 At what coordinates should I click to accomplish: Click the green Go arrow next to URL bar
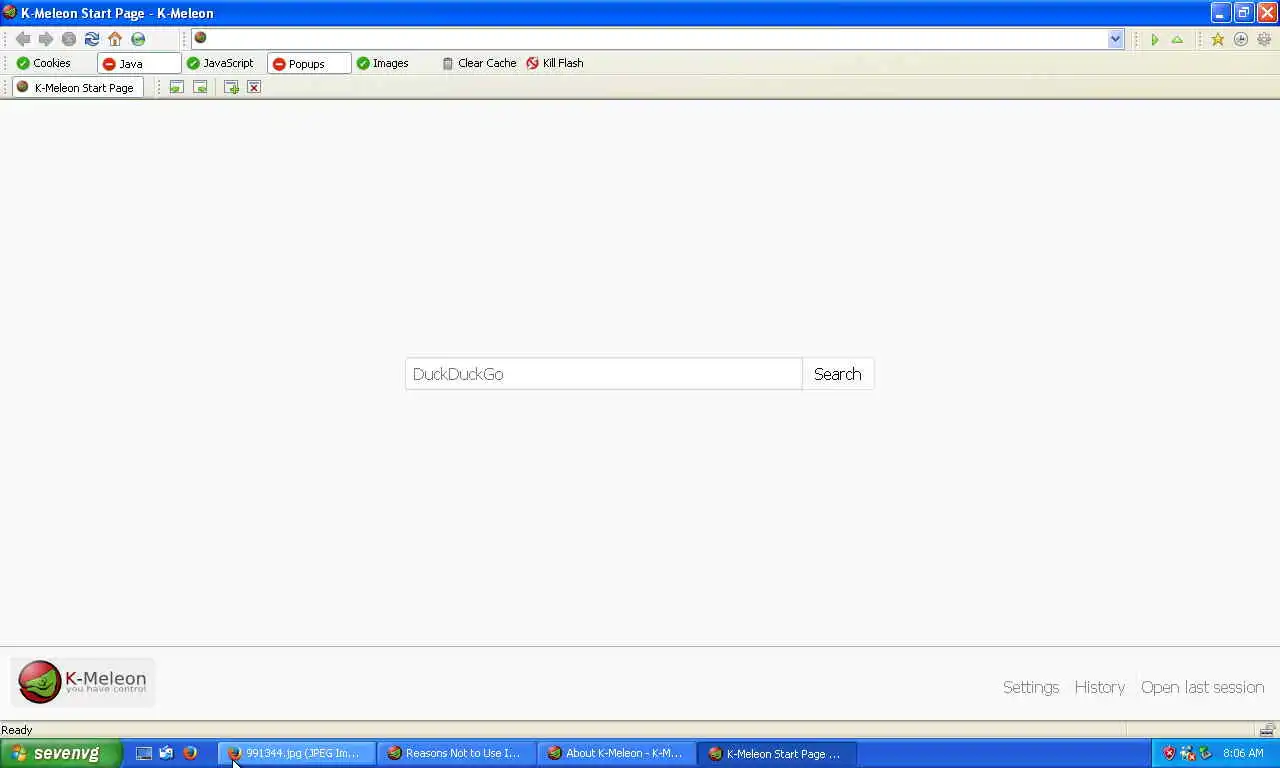1155,39
